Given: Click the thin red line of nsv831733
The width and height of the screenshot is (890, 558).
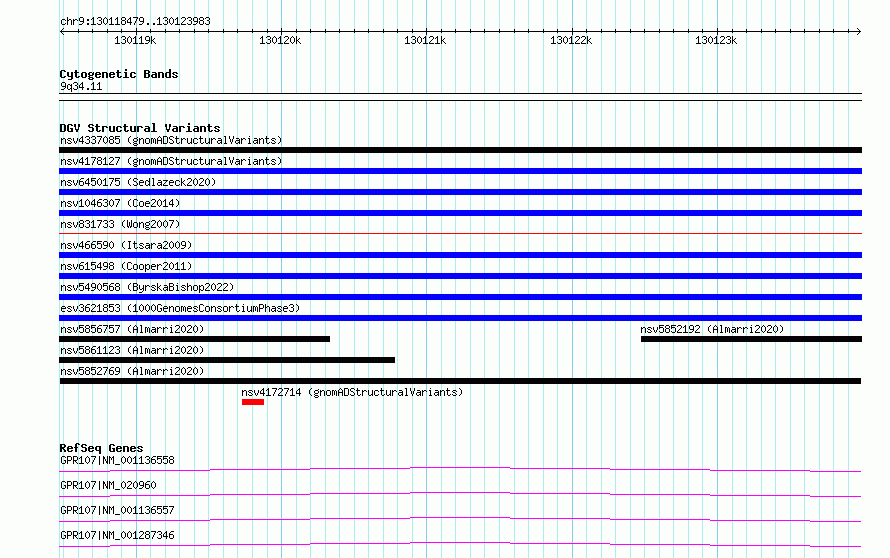Looking at the screenshot, I should point(460,233).
